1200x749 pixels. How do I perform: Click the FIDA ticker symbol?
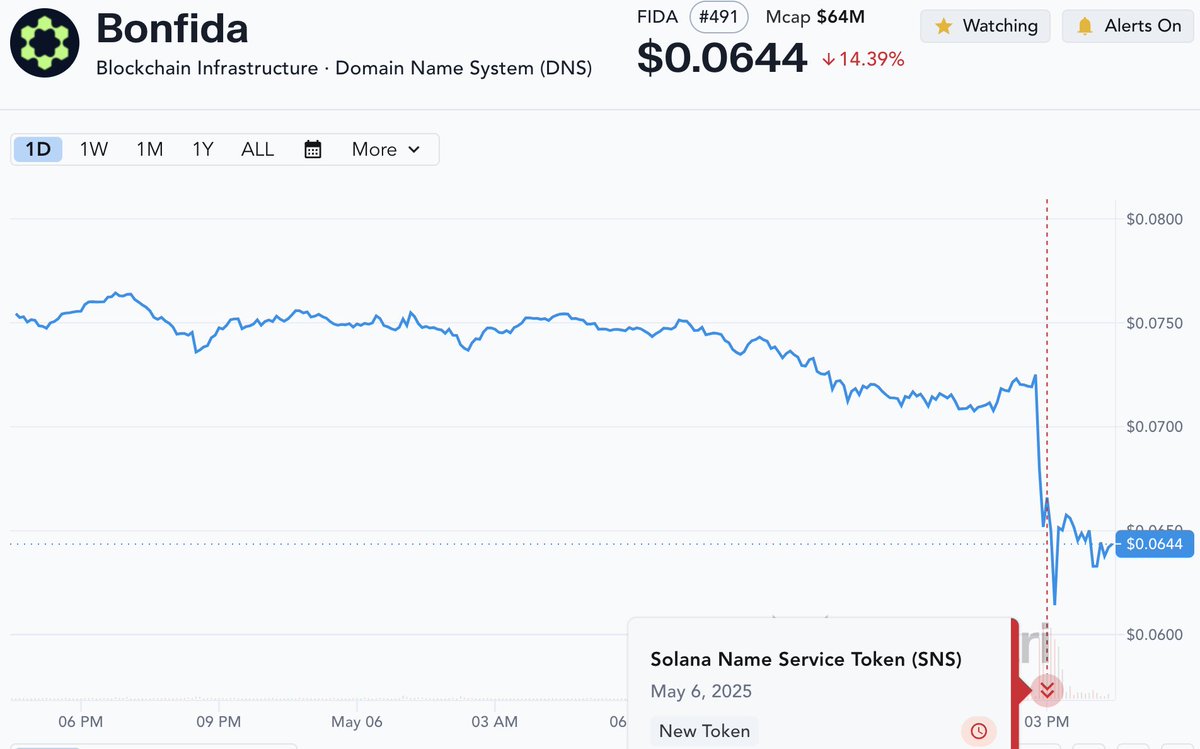pos(657,17)
